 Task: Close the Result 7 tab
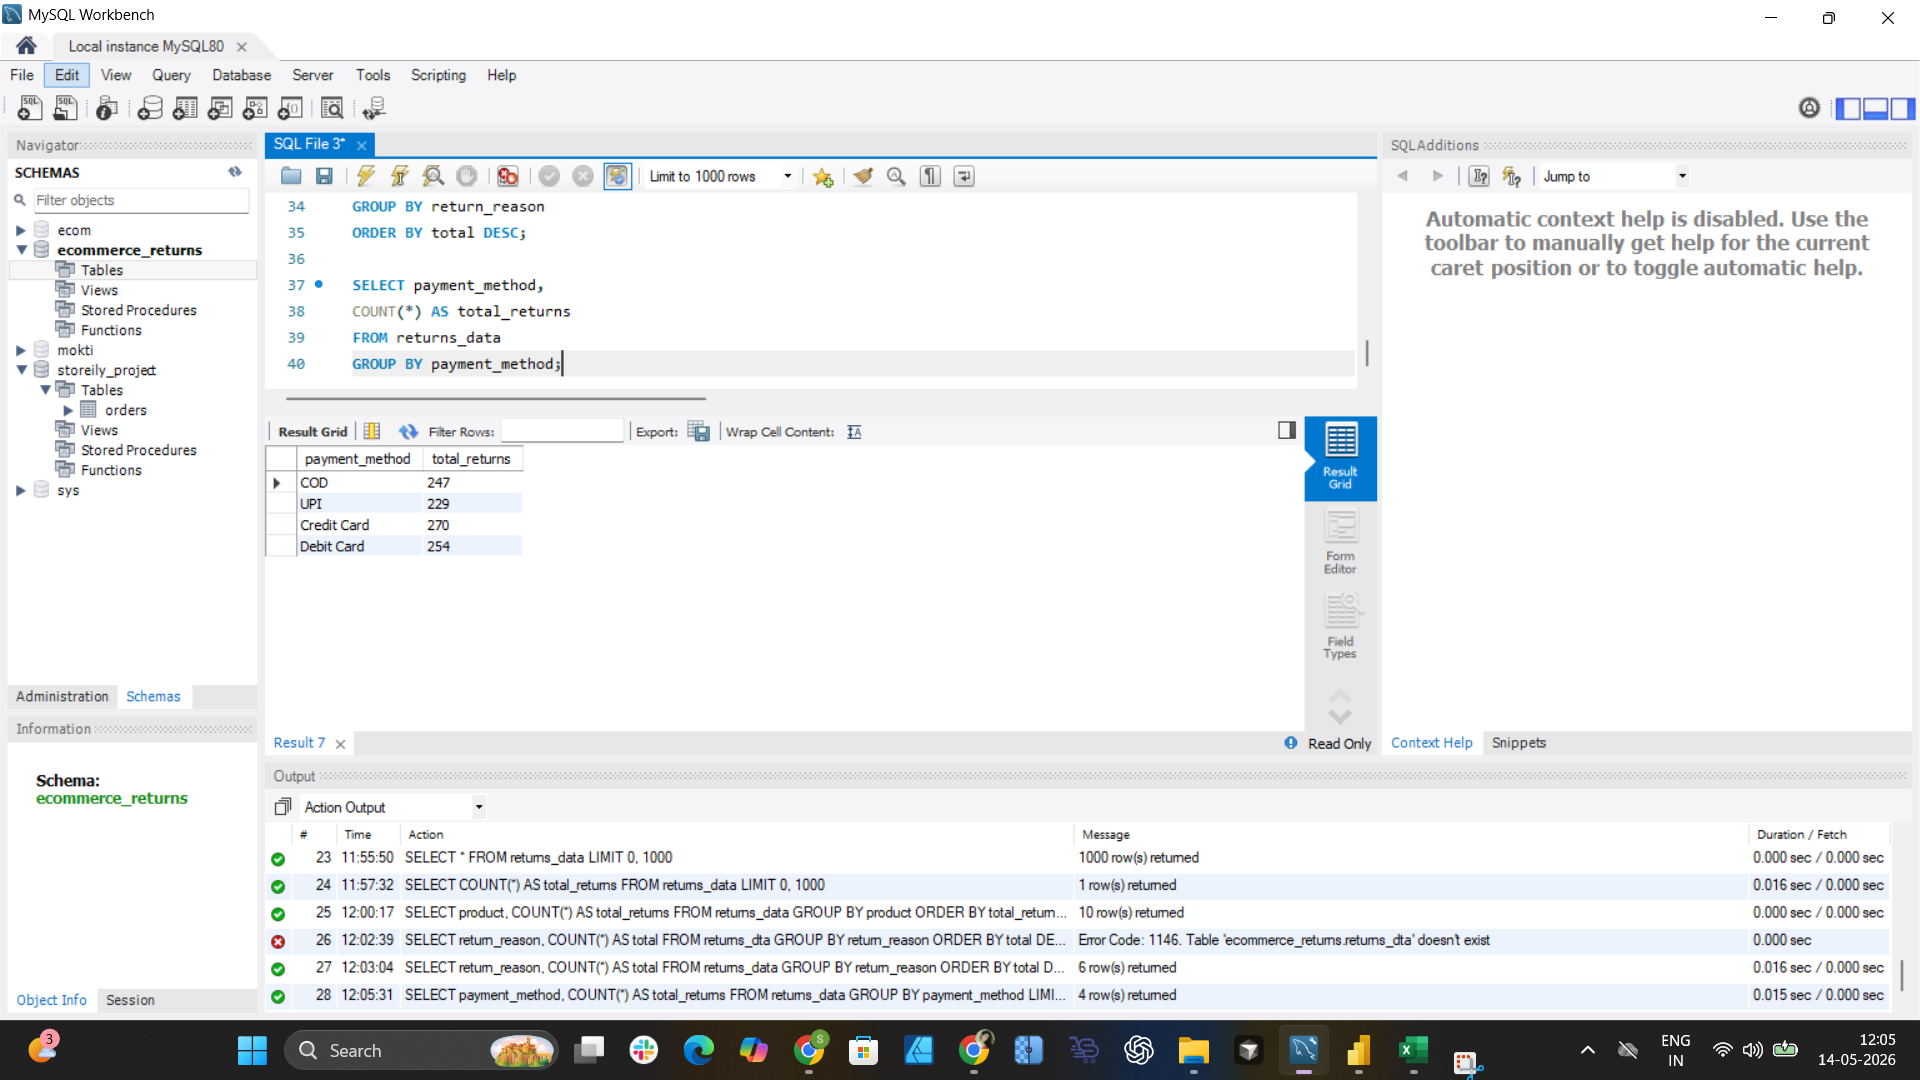[x=340, y=744]
